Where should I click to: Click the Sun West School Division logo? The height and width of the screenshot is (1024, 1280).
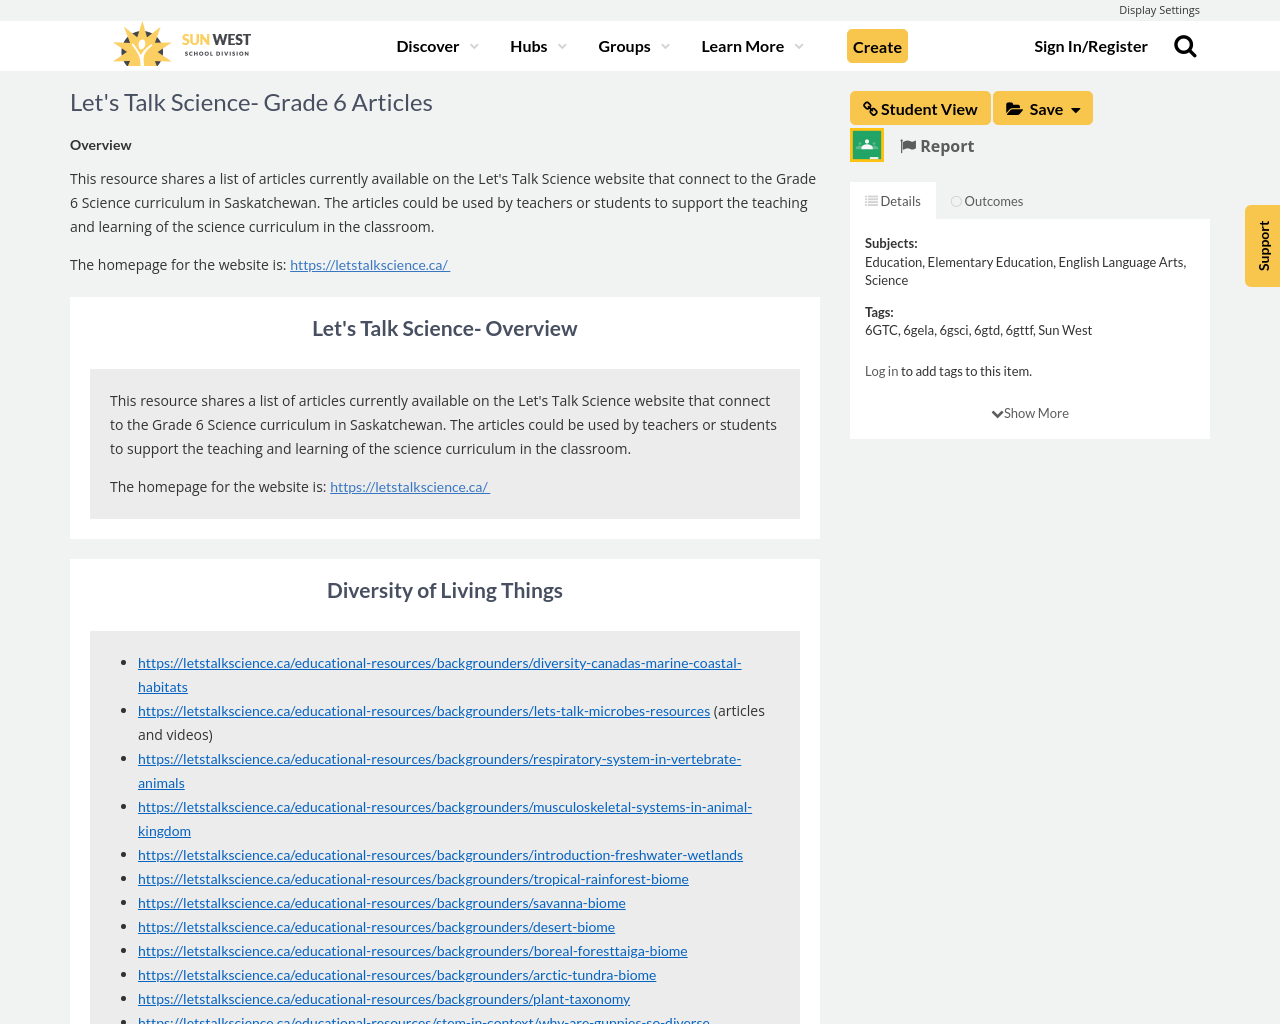click(182, 45)
